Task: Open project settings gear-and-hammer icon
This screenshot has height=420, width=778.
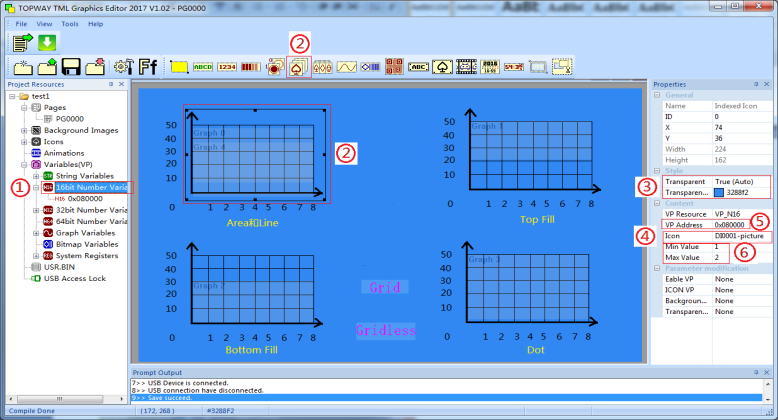Action: (124, 67)
